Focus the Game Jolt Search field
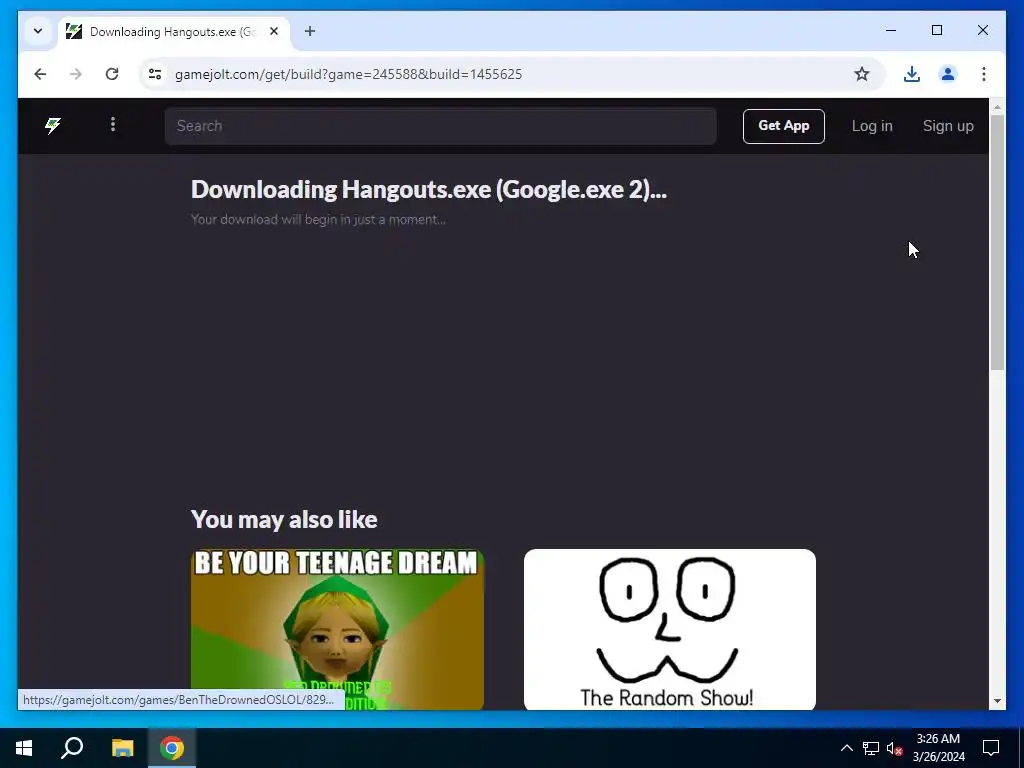The height and width of the screenshot is (768, 1024). pyautogui.click(x=440, y=126)
